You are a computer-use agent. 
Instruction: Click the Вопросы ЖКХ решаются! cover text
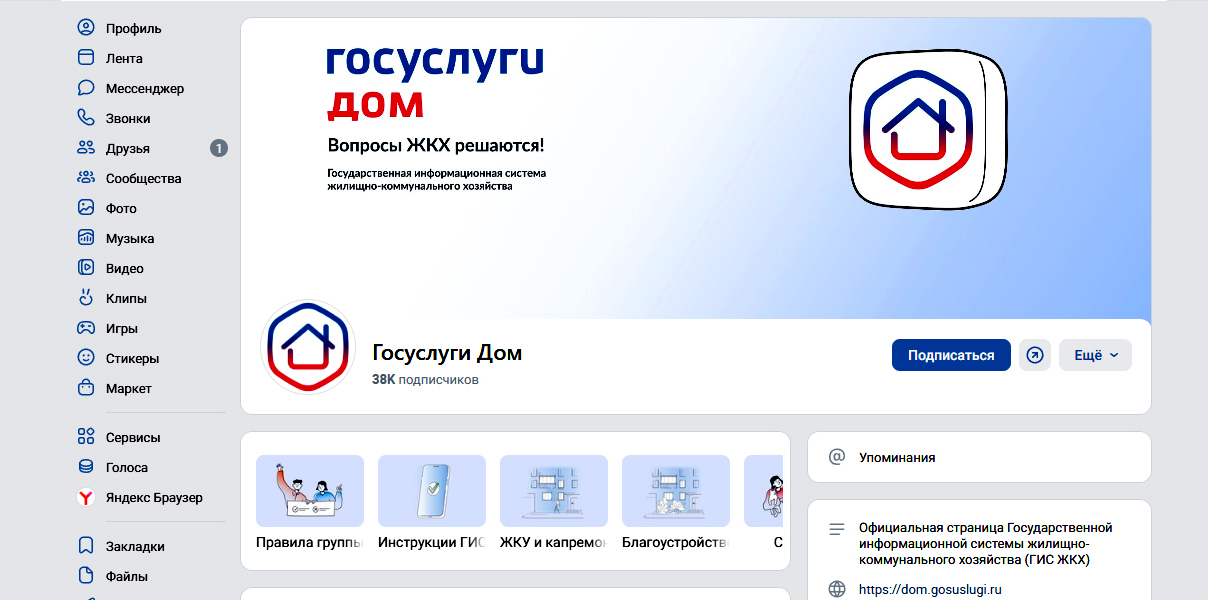coord(436,146)
